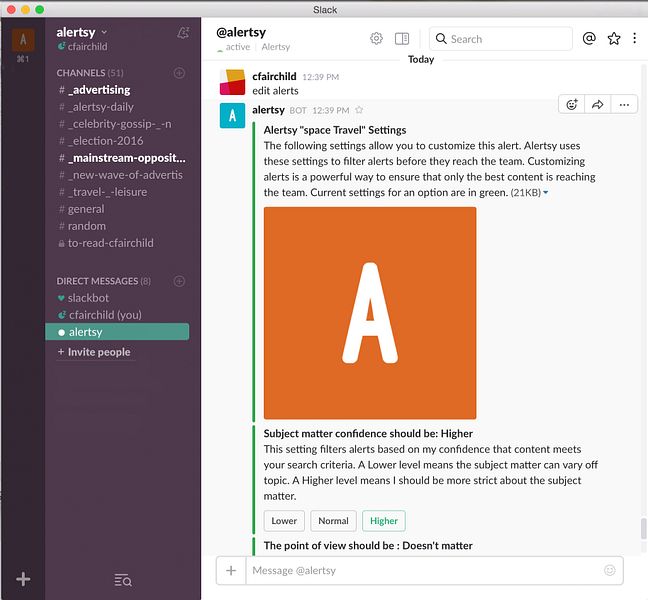The width and height of the screenshot is (648, 600).
Task: Select the alertsy direct message
Action: click(117, 332)
